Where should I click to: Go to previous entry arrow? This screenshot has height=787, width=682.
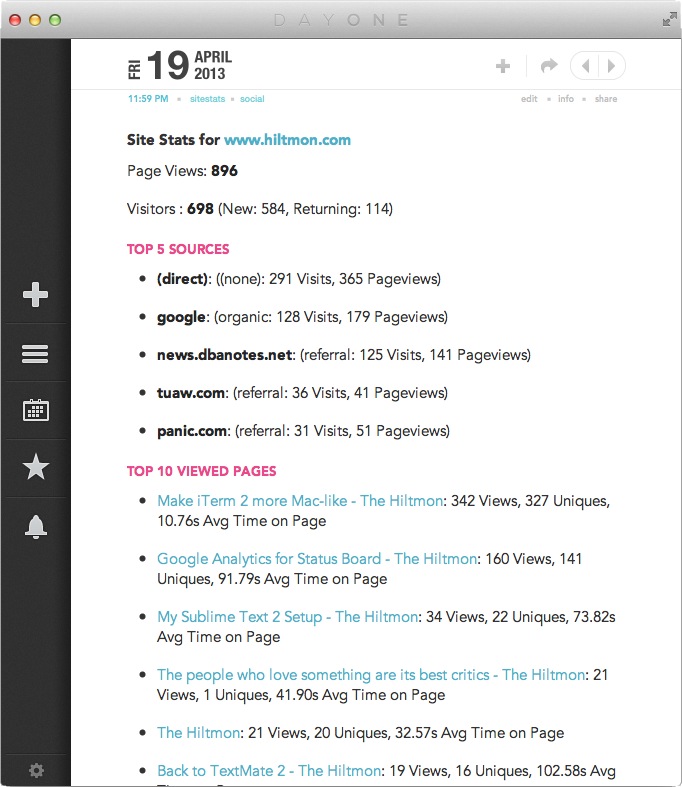click(x=585, y=66)
